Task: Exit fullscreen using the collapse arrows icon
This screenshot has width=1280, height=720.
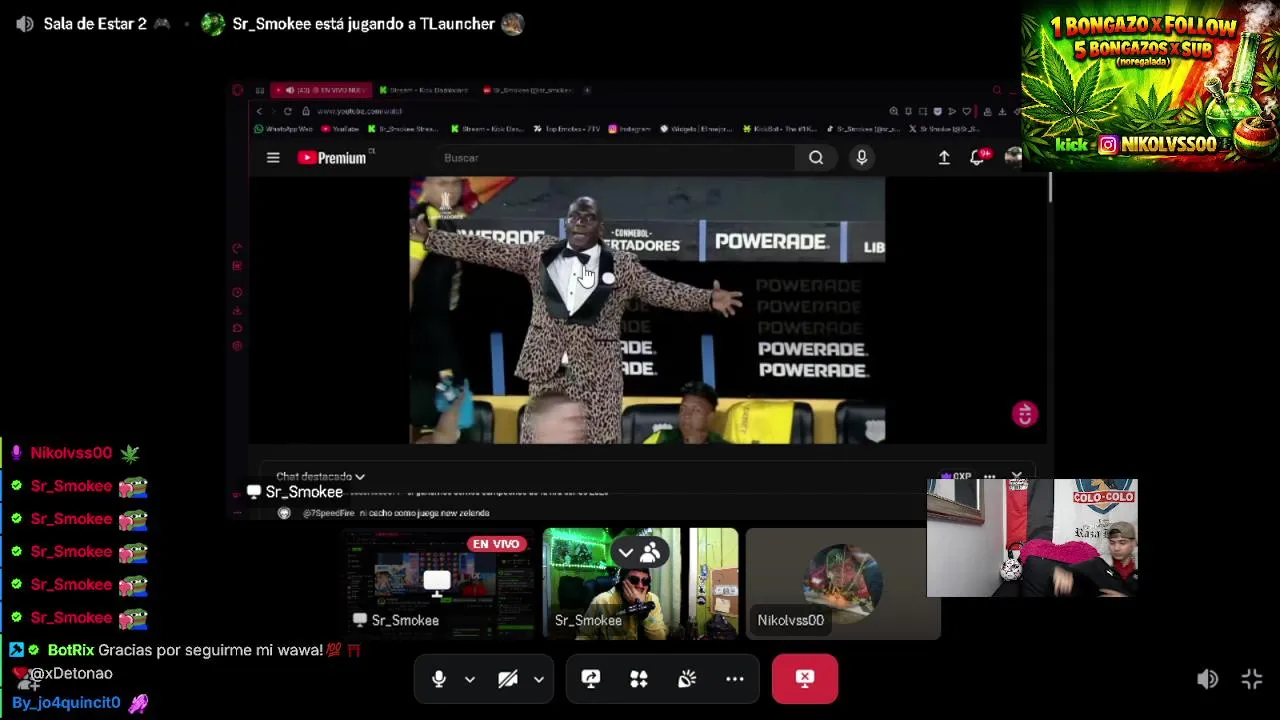Action: 1252,679
